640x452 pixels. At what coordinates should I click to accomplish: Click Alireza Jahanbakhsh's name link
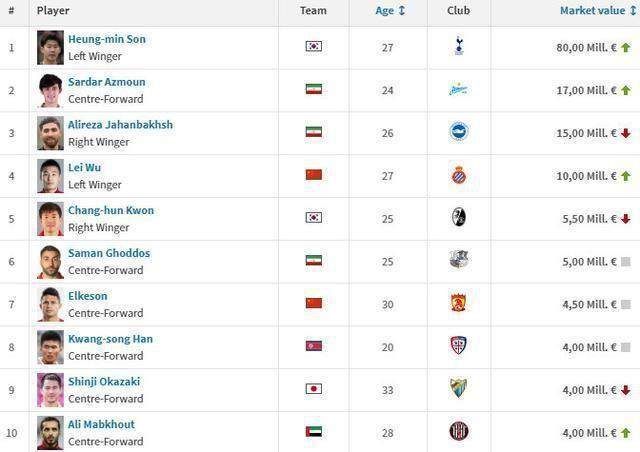pyautogui.click(x=120, y=125)
